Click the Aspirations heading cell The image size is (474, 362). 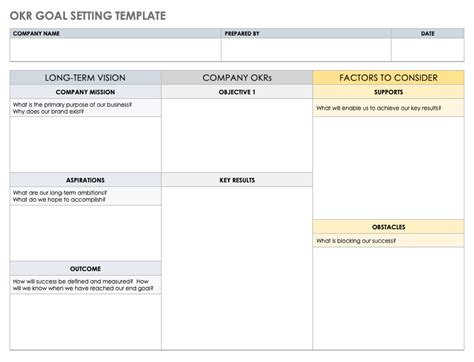pos(85,180)
